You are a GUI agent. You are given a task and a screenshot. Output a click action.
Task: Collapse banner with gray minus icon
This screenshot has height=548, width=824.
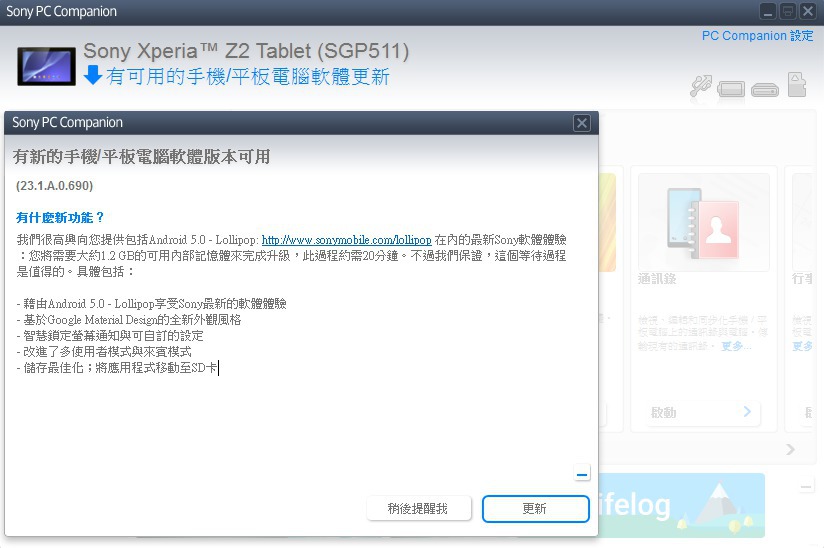806,487
